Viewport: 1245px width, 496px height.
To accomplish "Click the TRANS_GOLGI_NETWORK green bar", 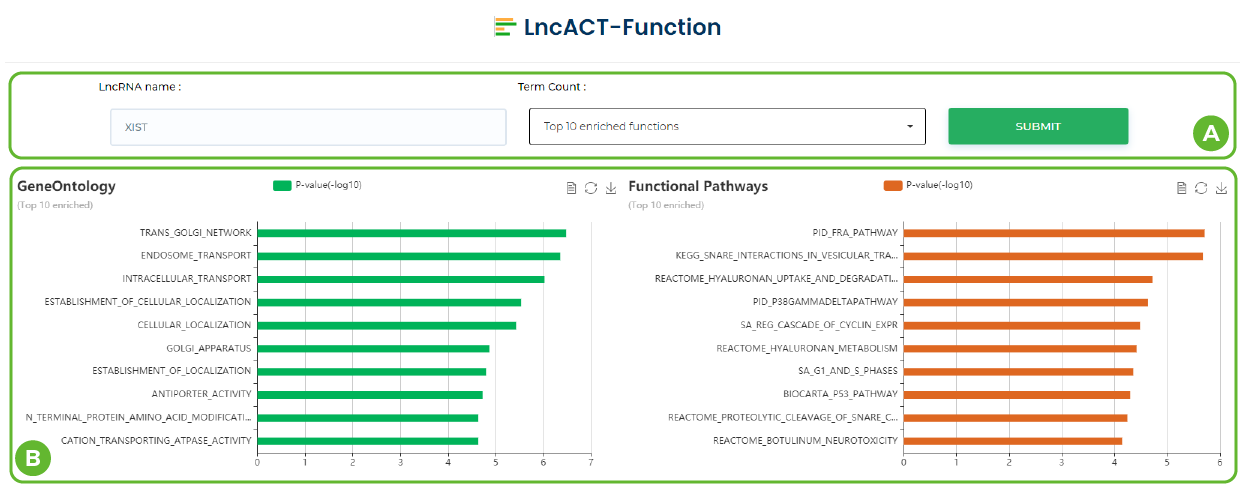I will (x=411, y=233).
